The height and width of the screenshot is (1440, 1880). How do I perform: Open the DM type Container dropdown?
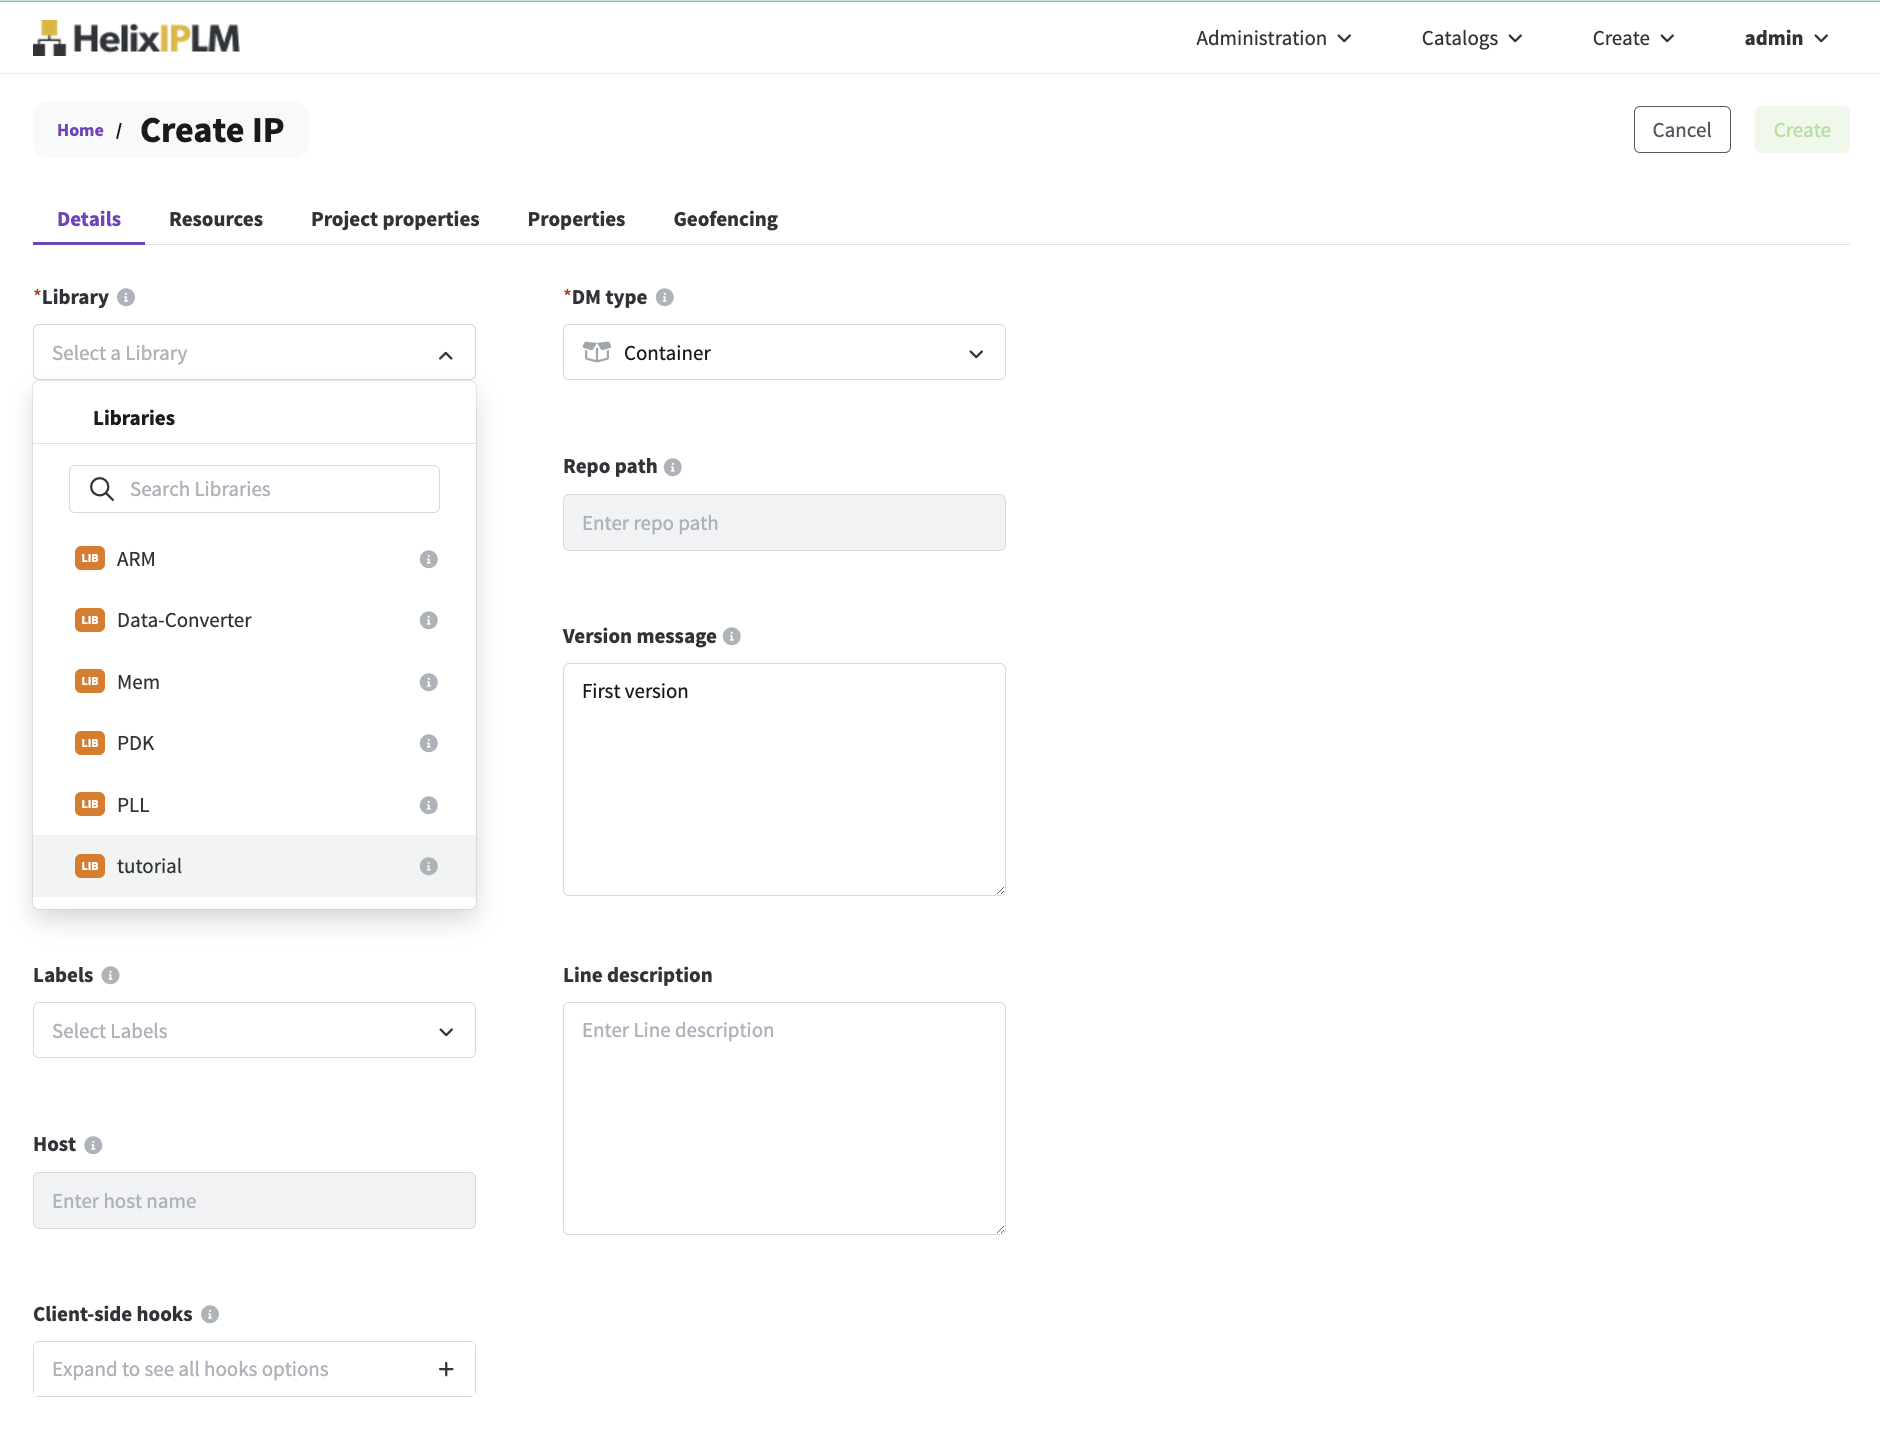point(783,353)
